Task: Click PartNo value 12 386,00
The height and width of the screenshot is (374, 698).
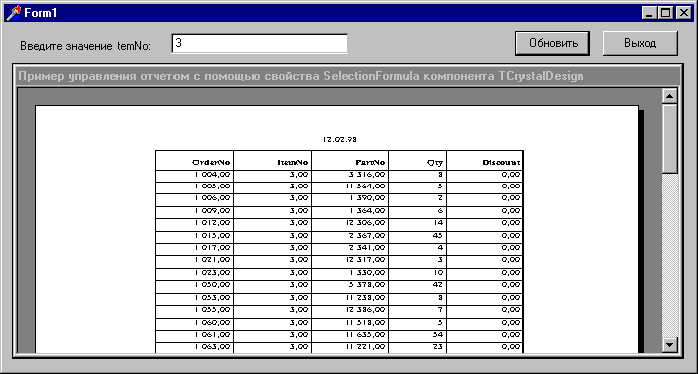Action: 366,309
